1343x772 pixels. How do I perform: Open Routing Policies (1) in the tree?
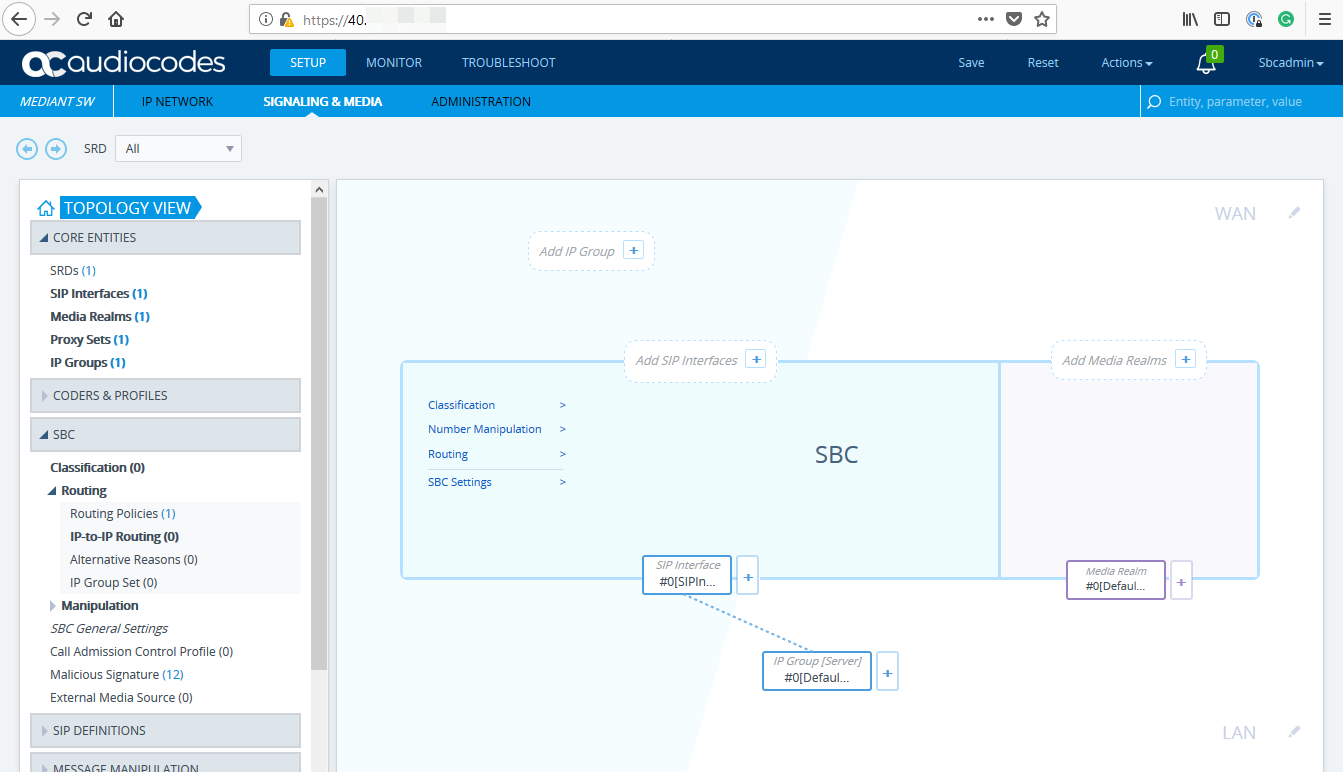tap(123, 514)
